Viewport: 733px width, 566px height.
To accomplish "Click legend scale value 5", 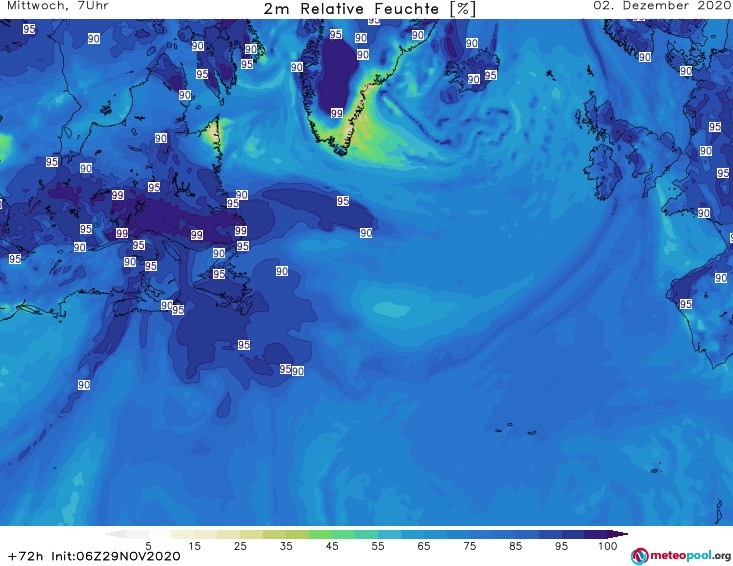I will pos(148,546).
